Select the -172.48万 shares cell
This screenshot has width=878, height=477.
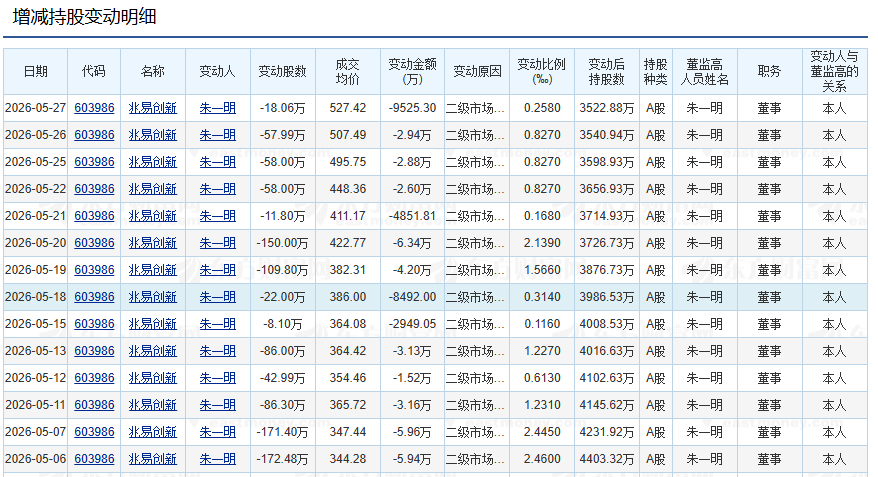pos(283,459)
